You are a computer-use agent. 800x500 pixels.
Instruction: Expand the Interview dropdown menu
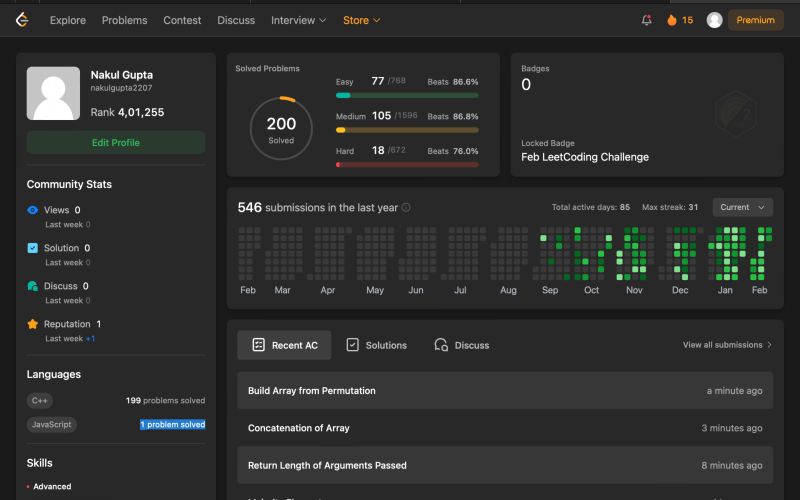[299, 20]
